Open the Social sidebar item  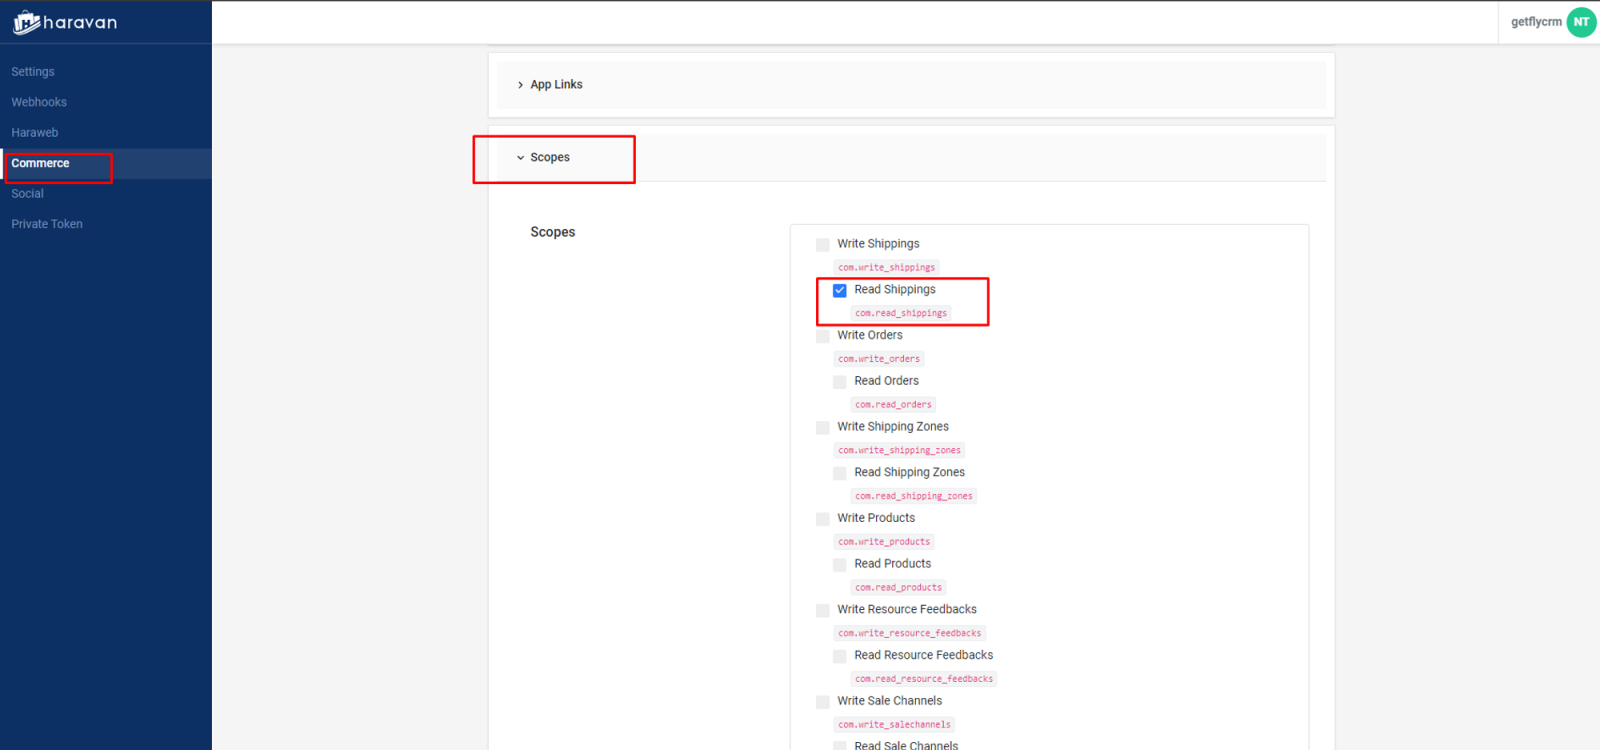pyautogui.click(x=28, y=194)
